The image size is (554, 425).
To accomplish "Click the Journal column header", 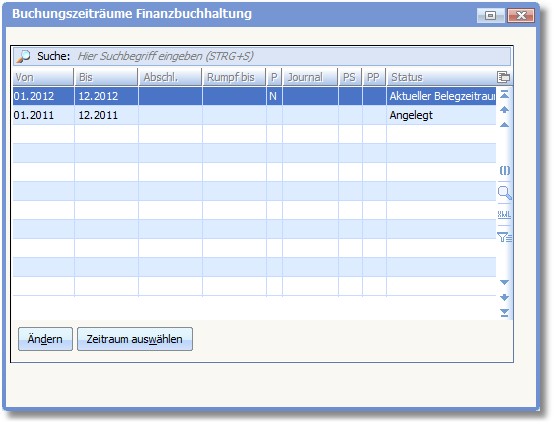I will [310, 77].
